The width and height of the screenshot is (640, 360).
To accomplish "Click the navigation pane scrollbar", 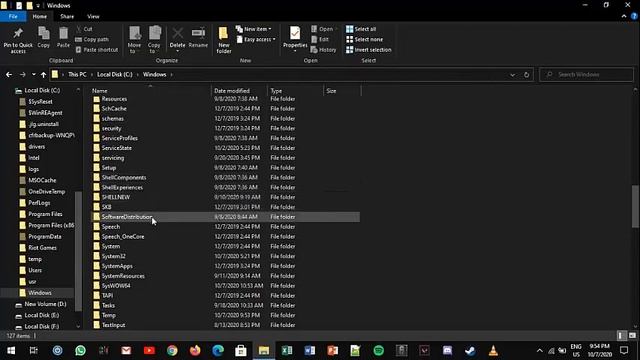I will click(78, 251).
